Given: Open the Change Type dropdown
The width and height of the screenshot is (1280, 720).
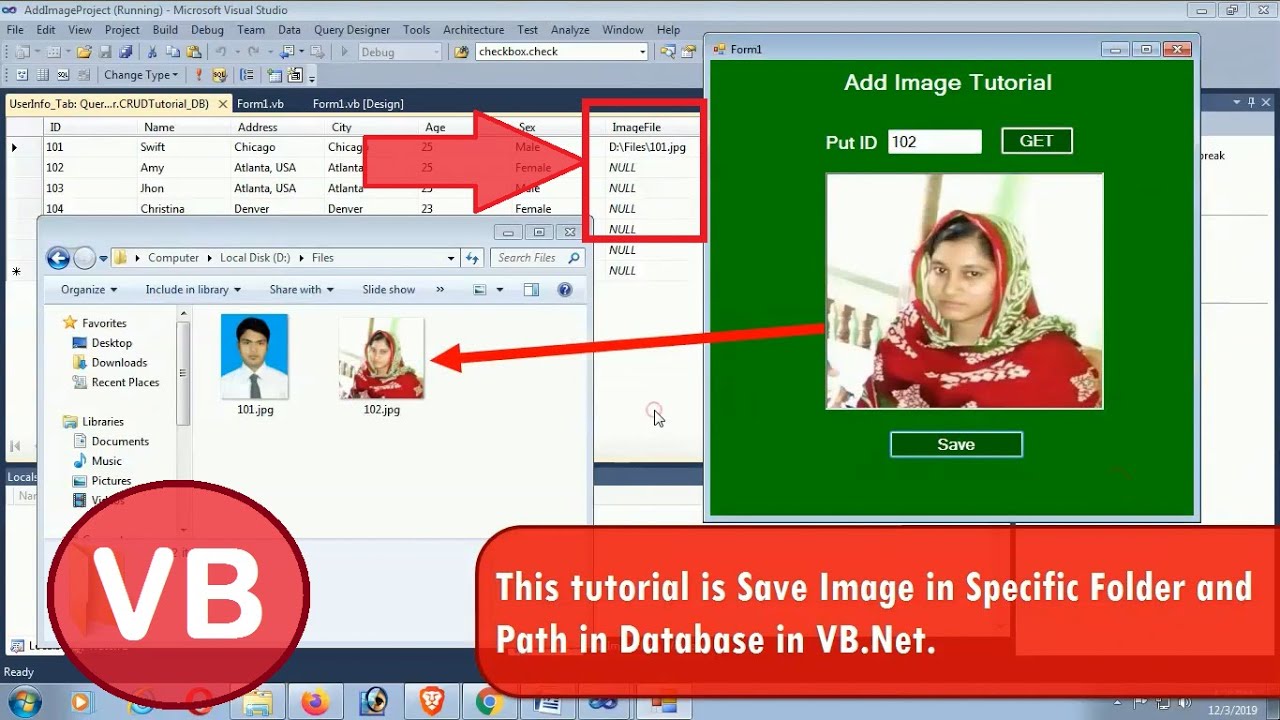Looking at the screenshot, I should point(141,75).
